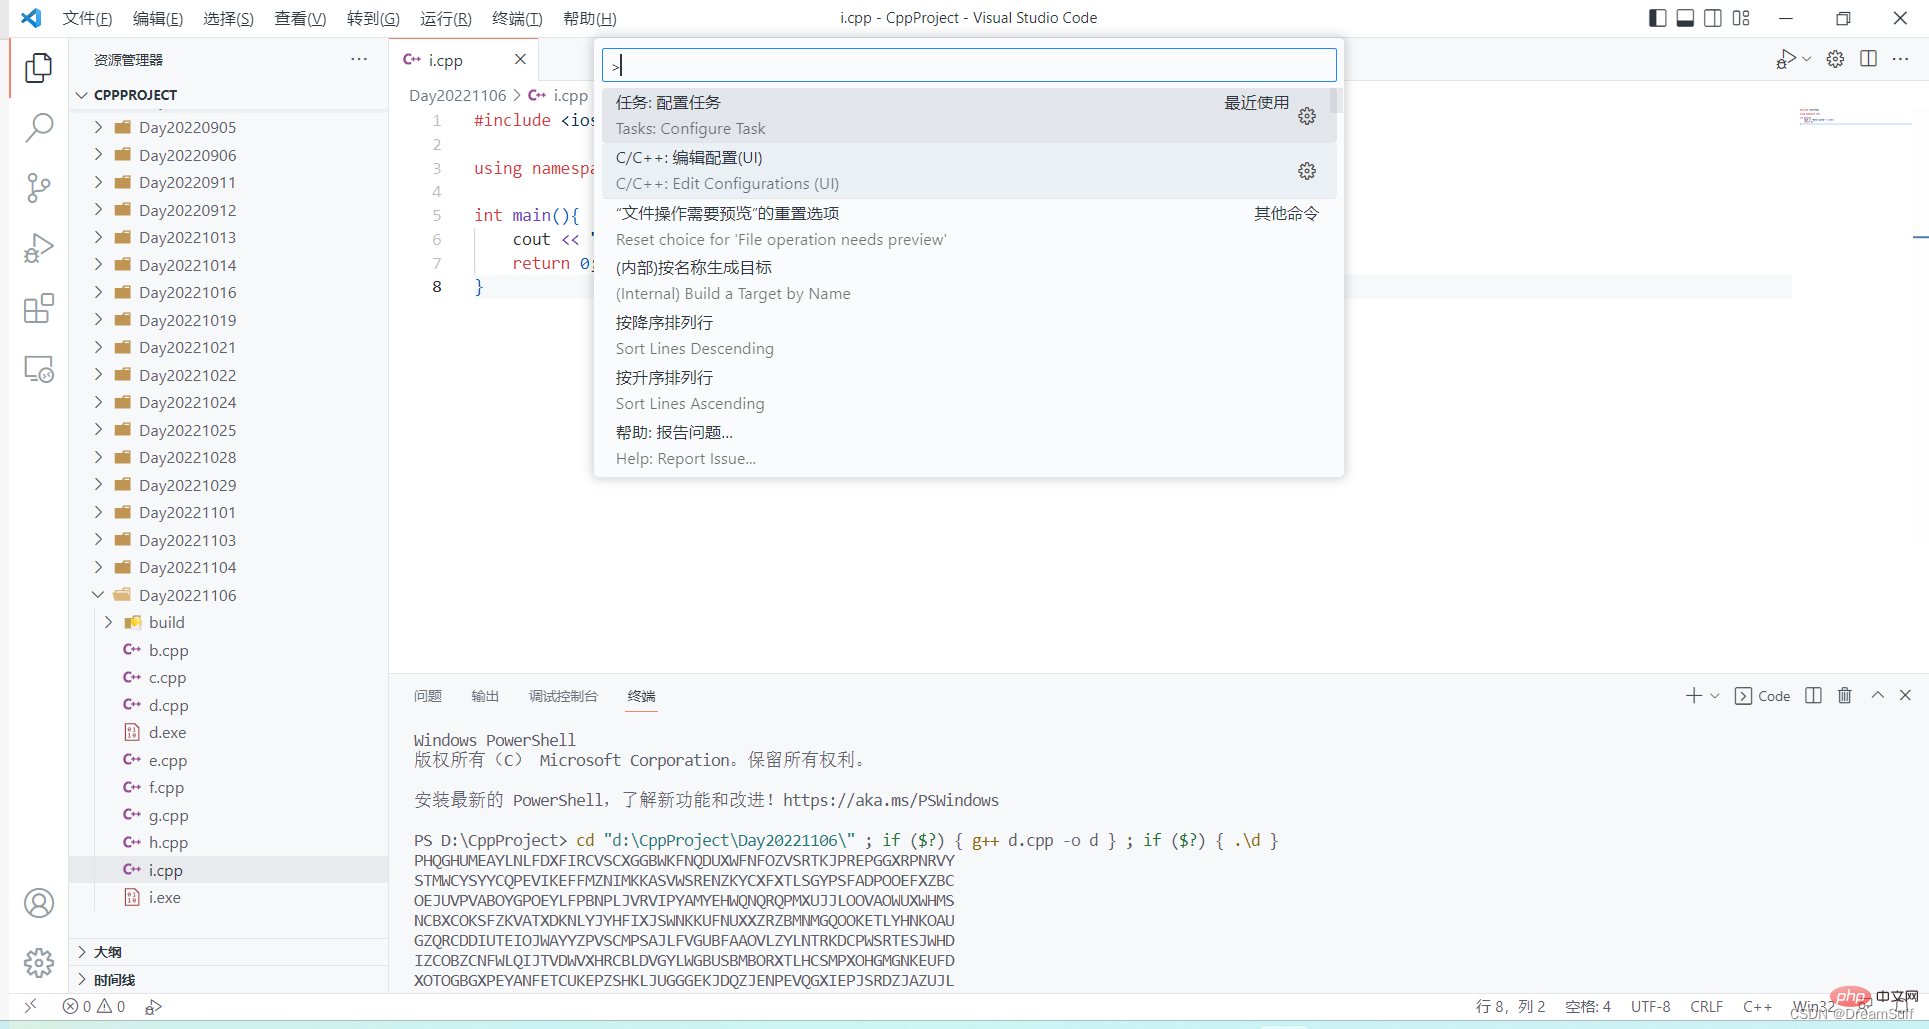Click the gear beside Tasks: Configure Task

[1307, 115]
